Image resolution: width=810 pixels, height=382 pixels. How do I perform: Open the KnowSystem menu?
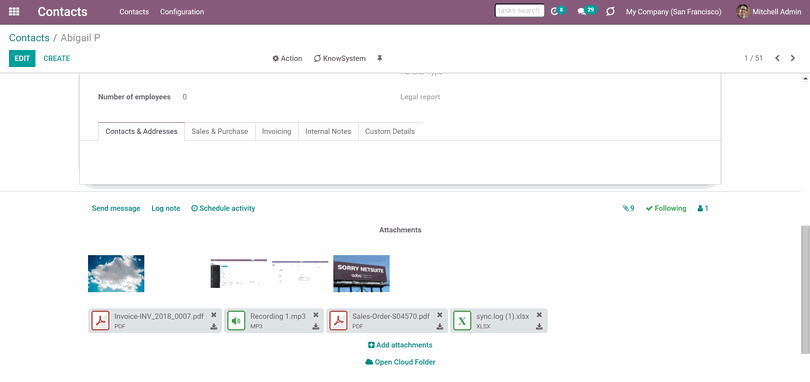(339, 58)
